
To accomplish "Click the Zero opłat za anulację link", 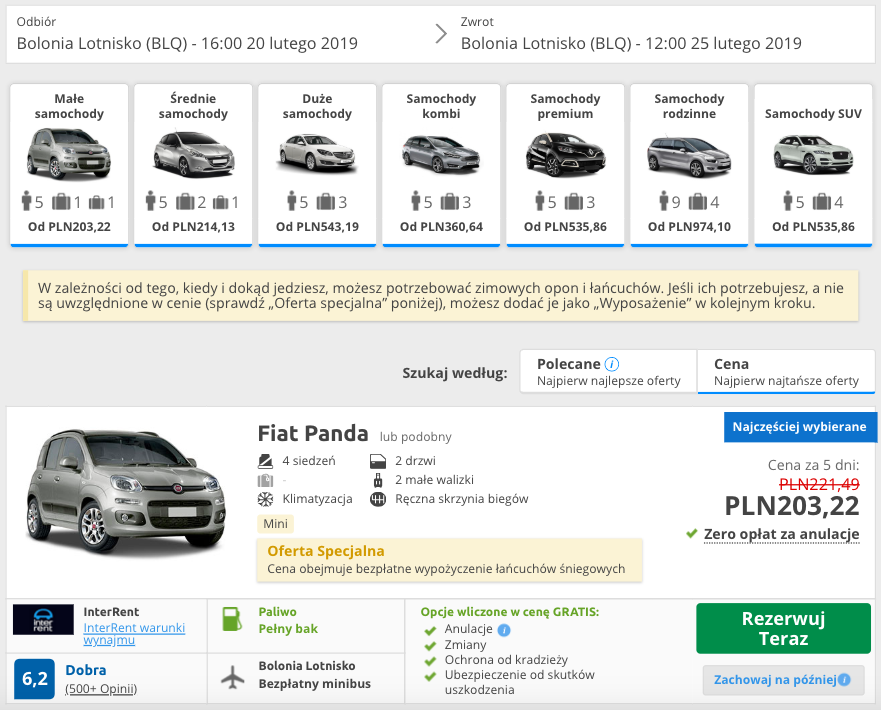I will (x=782, y=534).
